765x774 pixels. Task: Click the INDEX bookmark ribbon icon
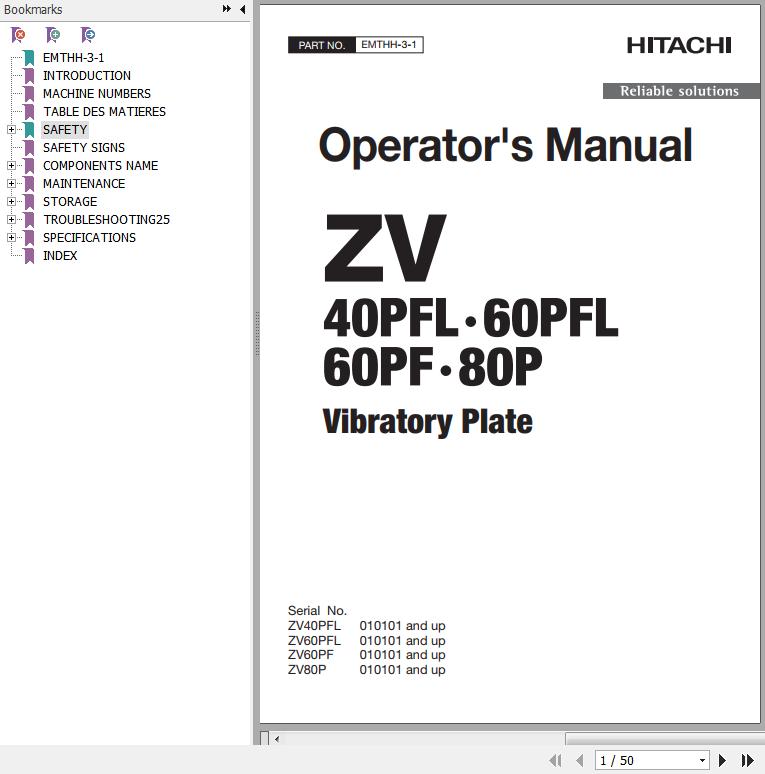click(29, 256)
